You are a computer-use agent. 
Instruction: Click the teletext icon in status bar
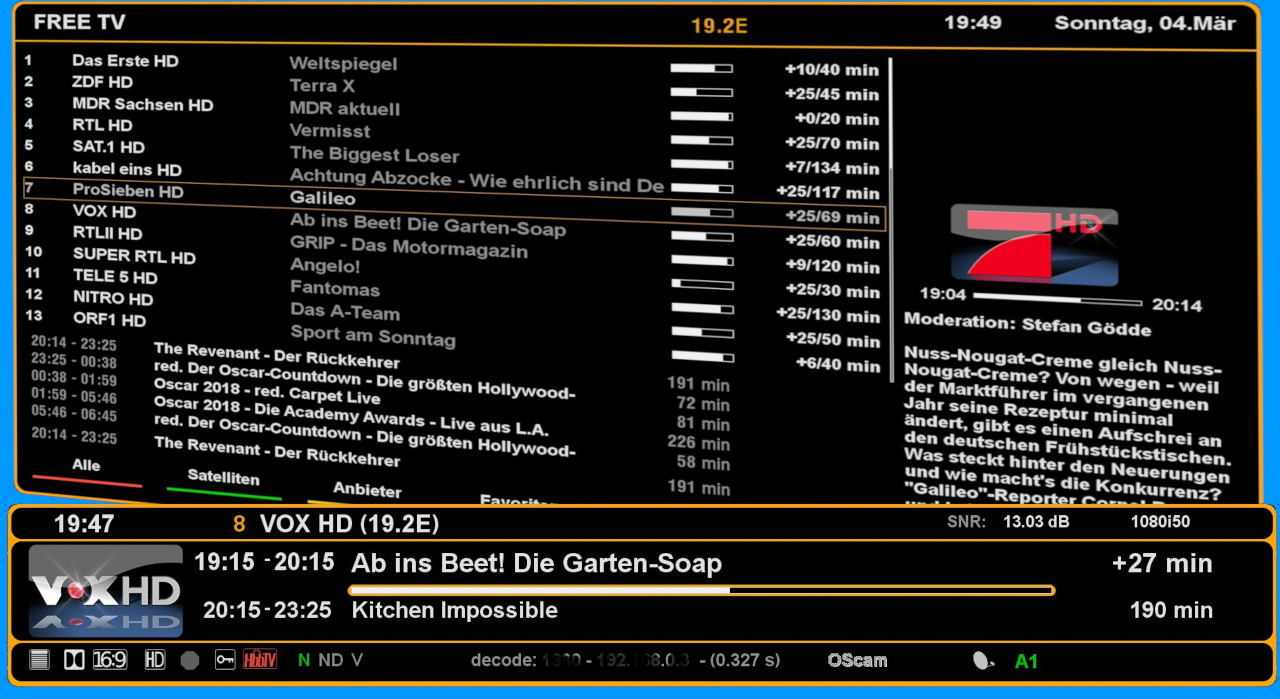click(x=39, y=660)
